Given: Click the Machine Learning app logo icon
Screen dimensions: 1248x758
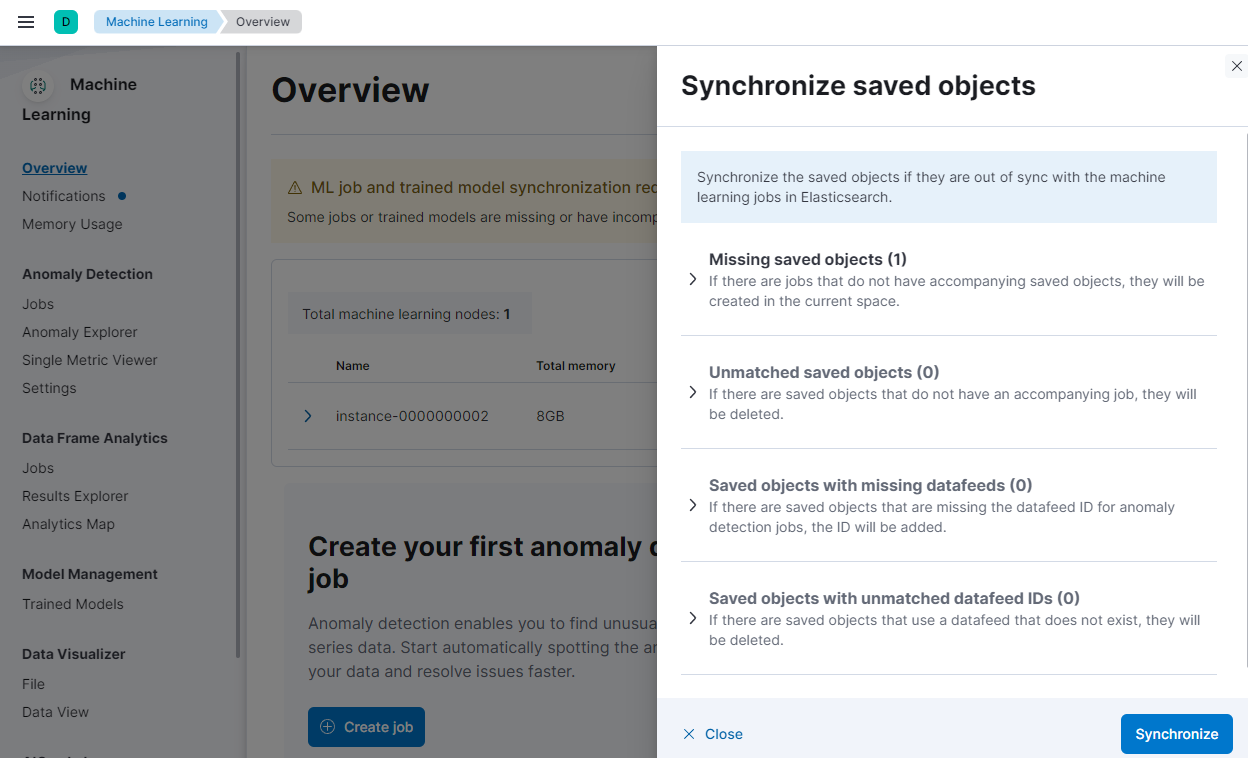Looking at the screenshot, I should 39,86.
